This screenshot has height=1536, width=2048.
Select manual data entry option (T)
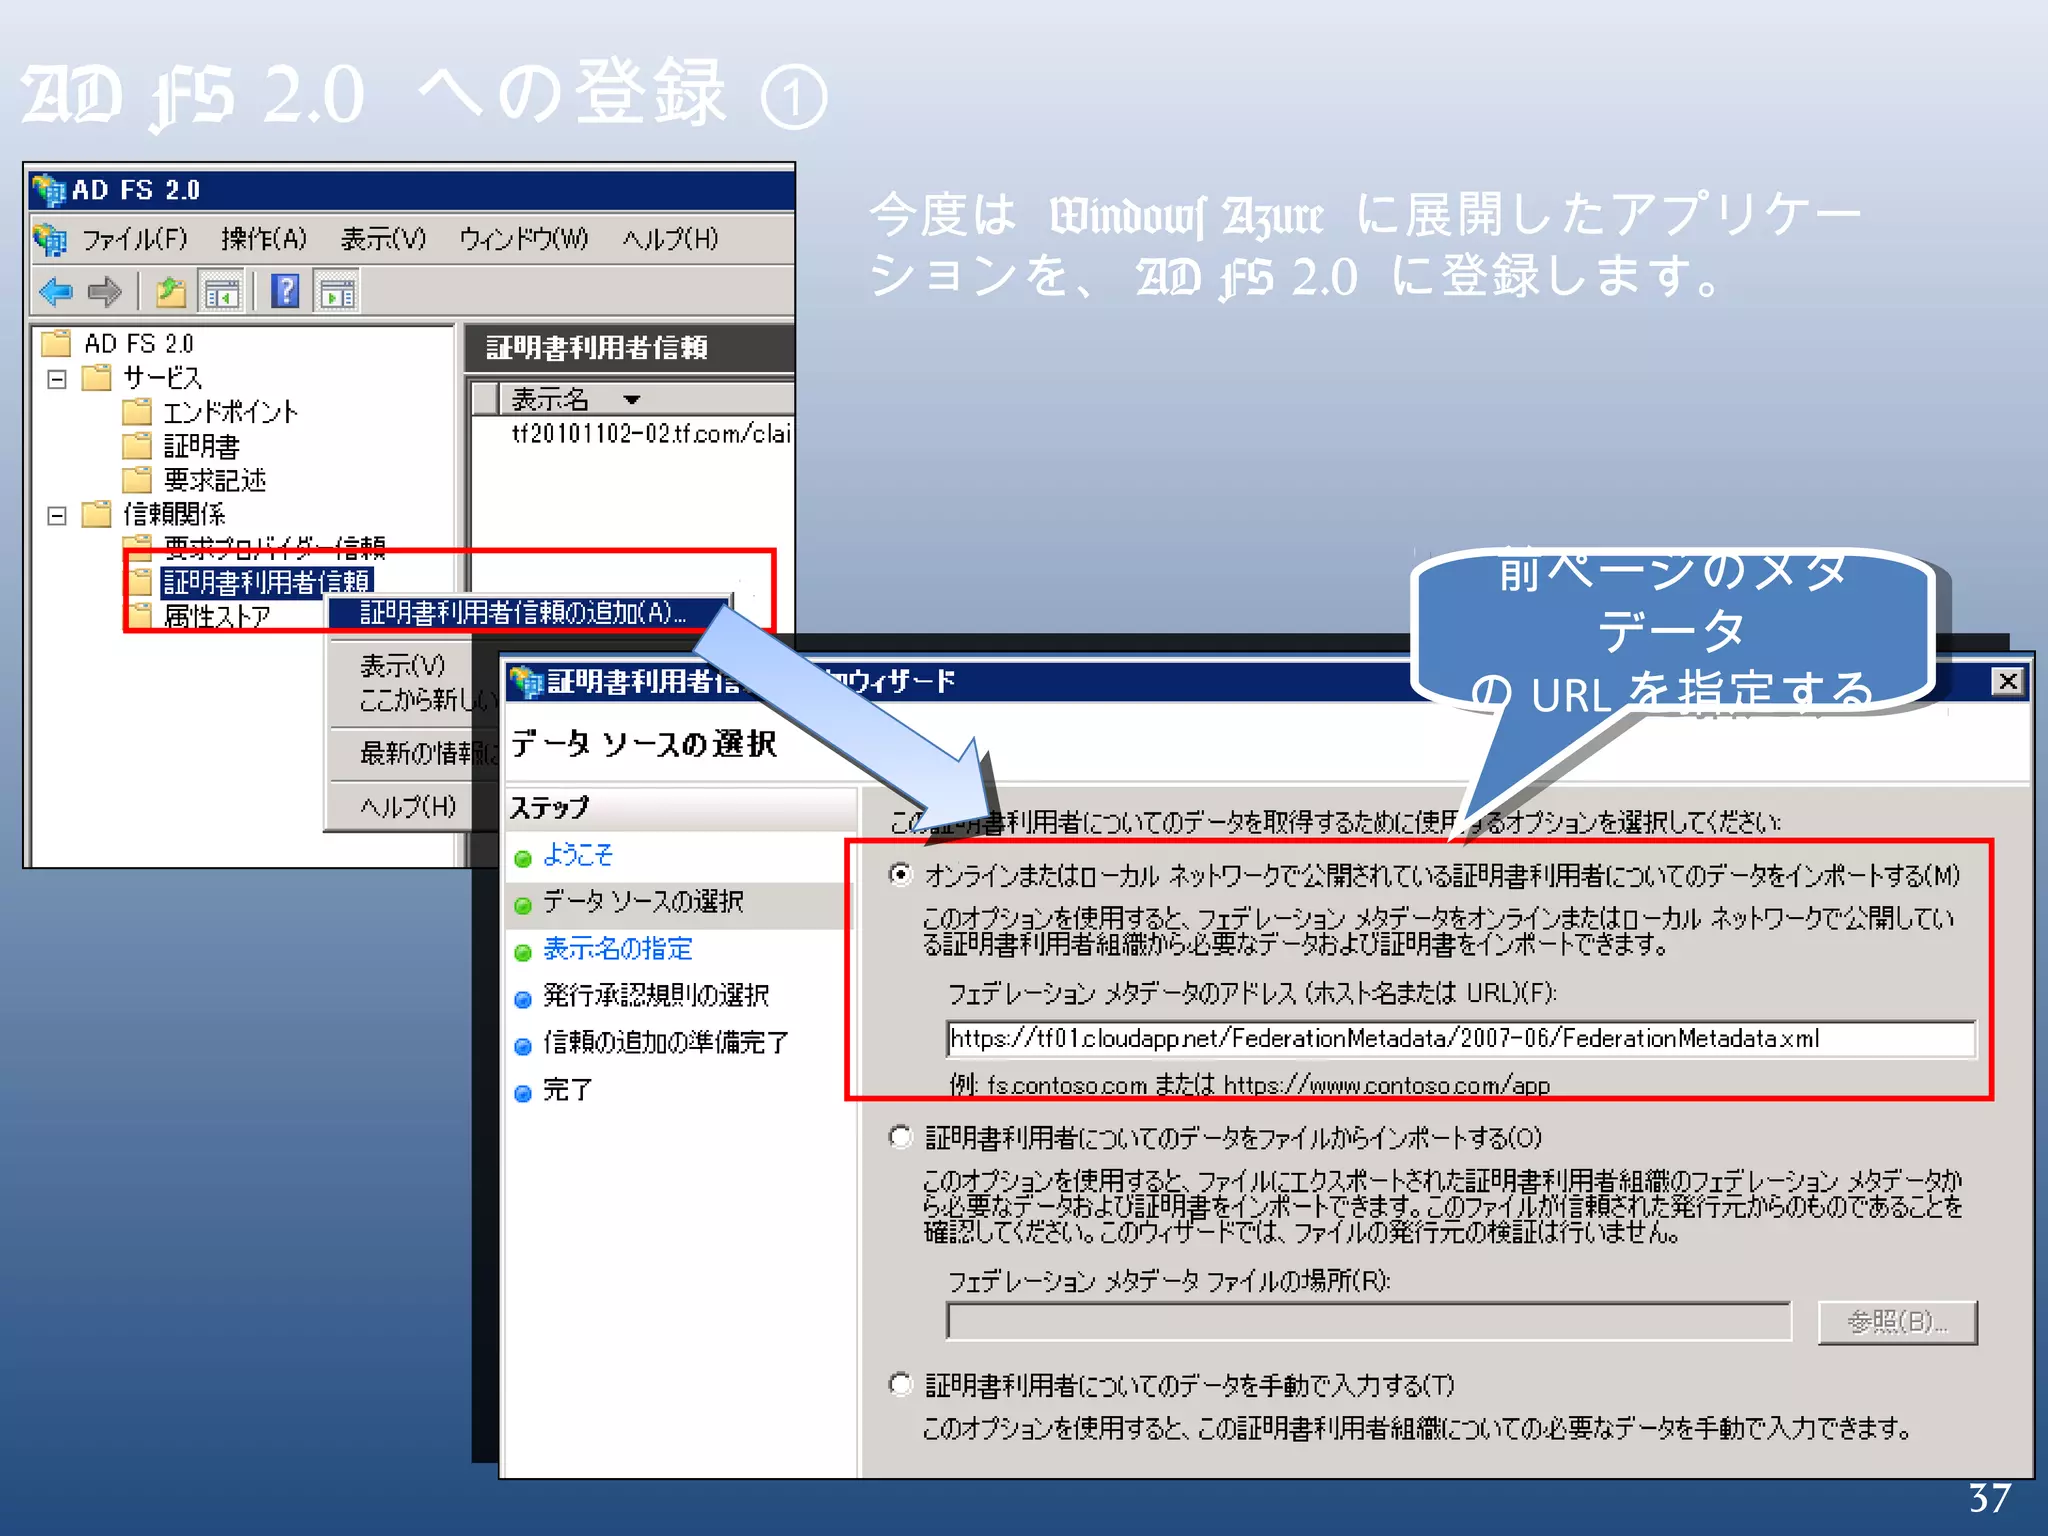coord(901,1384)
